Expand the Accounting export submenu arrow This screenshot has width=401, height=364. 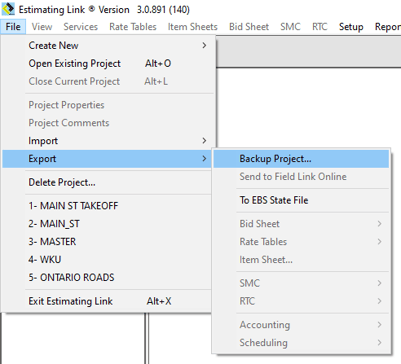[379, 325]
